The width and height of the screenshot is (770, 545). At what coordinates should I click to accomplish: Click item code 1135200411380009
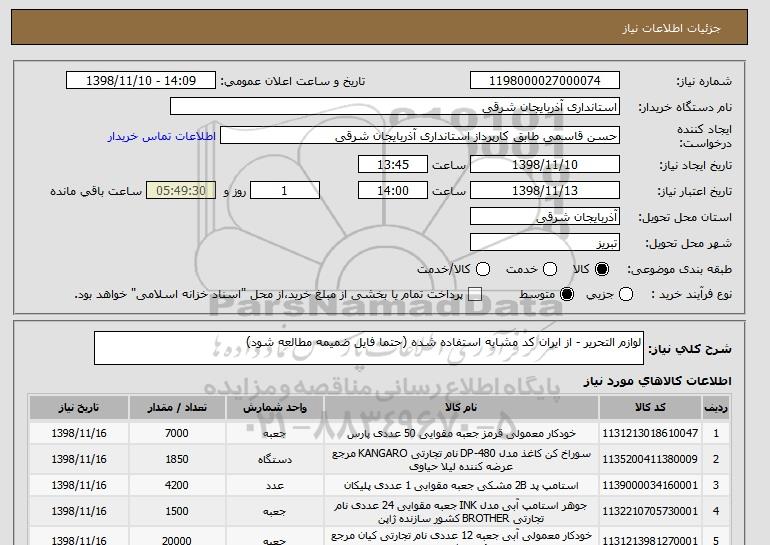[x=650, y=459]
